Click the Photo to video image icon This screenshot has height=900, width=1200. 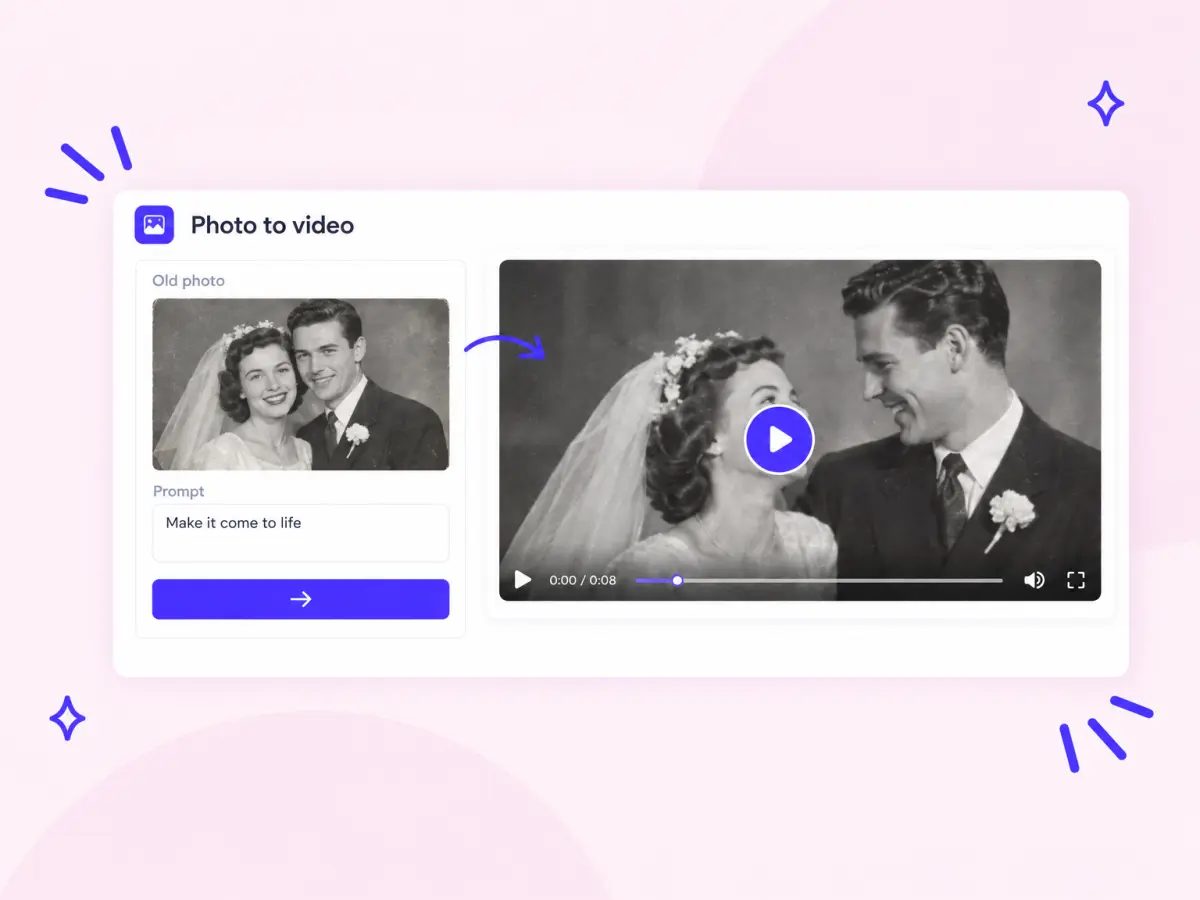click(x=154, y=224)
